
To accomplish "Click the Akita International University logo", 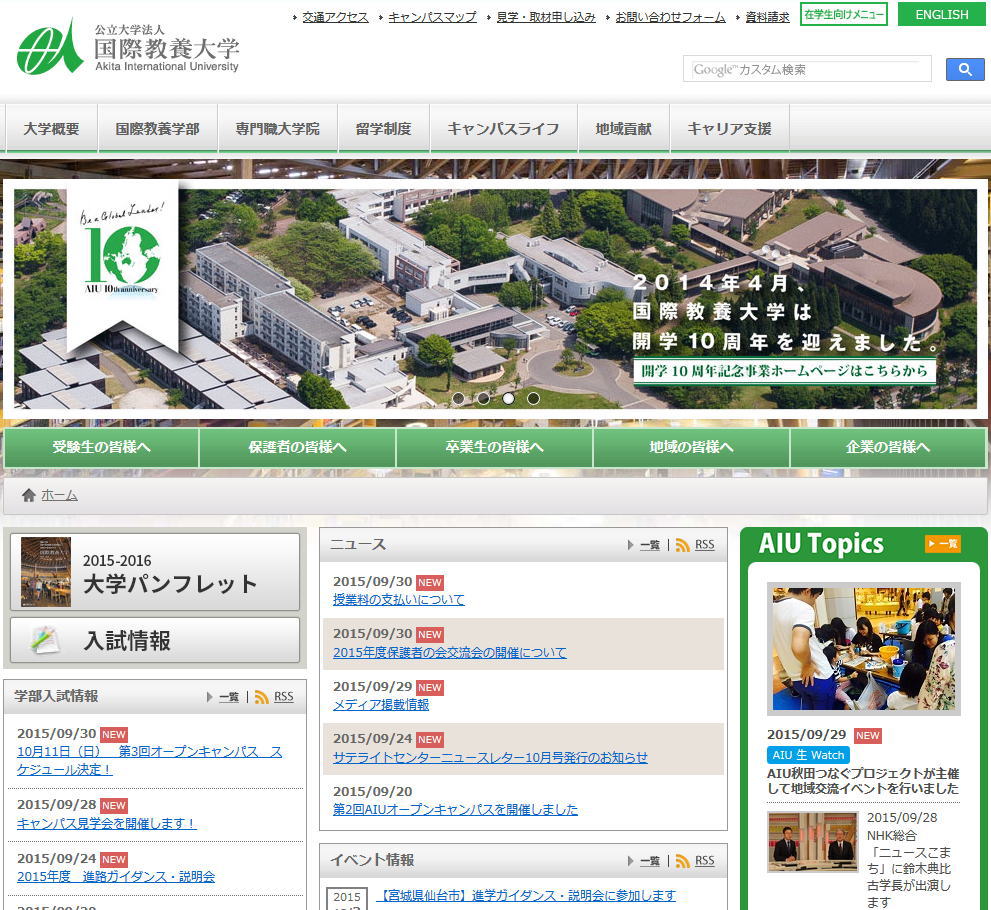I will click(128, 48).
